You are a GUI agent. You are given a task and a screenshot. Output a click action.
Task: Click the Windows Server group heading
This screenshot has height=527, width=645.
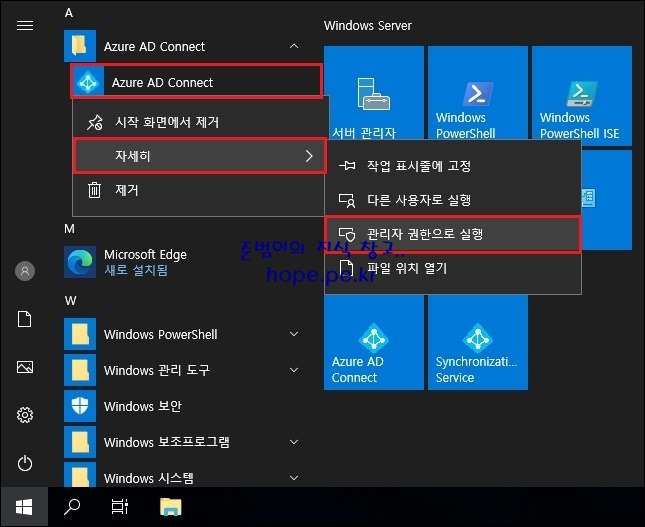tap(368, 26)
